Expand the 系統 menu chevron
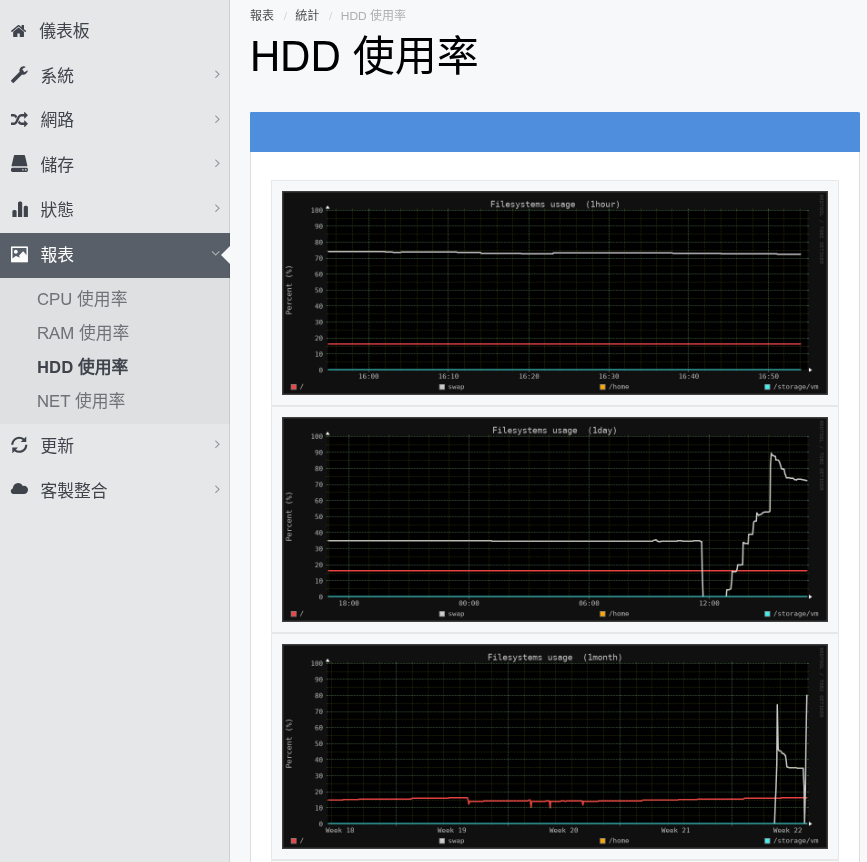 pyautogui.click(x=217, y=74)
